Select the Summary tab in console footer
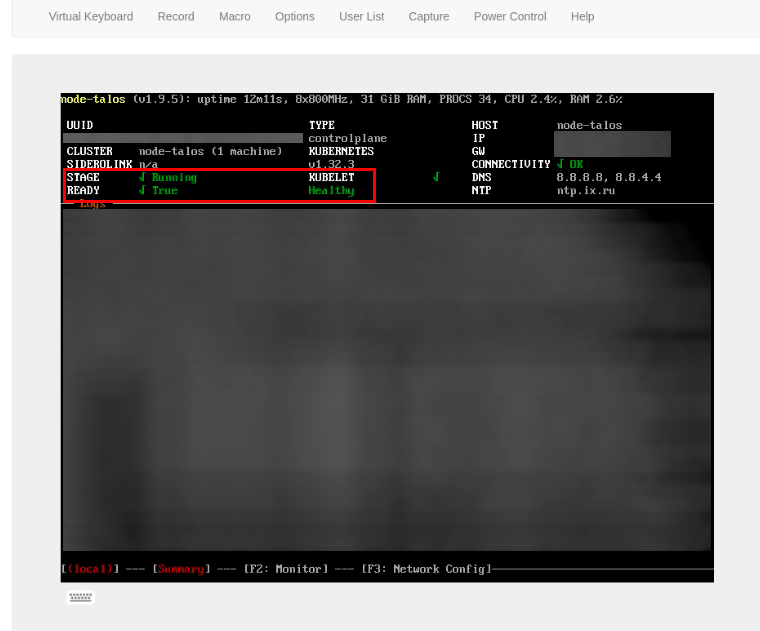The width and height of the screenshot is (760, 631). [181, 569]
